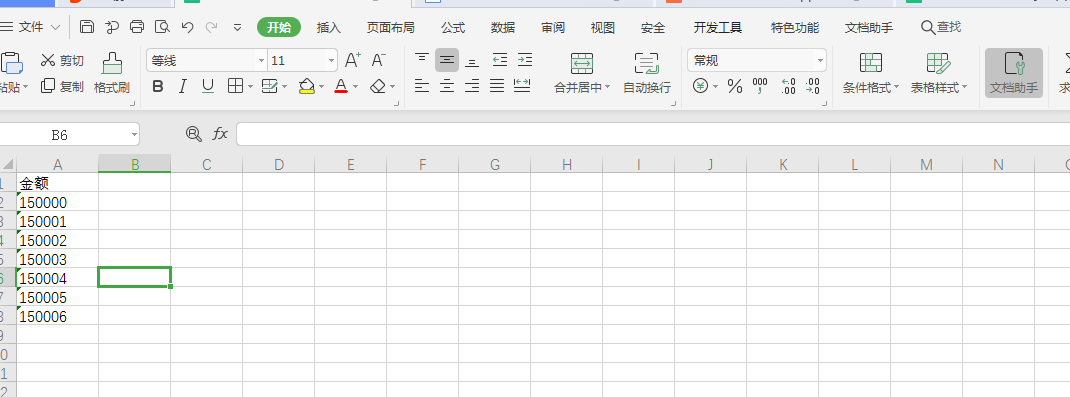Viewport: 1070px width, 397px height.
Task: Increase font size with A+ icon
Action: [x=353, y=60]
